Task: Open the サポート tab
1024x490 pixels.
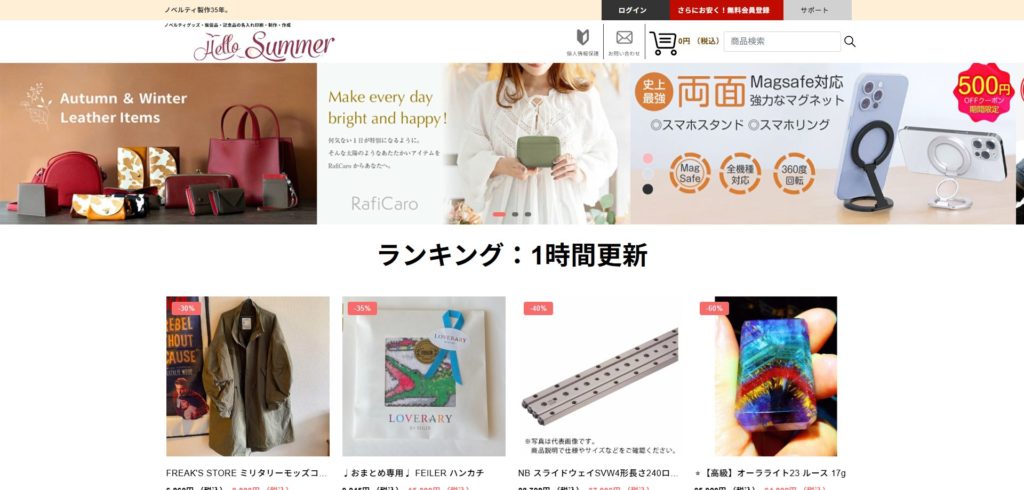Action: pos(817,10)
